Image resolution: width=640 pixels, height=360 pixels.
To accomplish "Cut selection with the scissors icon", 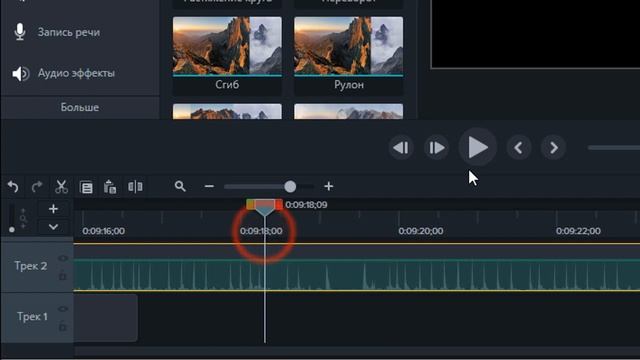I will [61, 187].
